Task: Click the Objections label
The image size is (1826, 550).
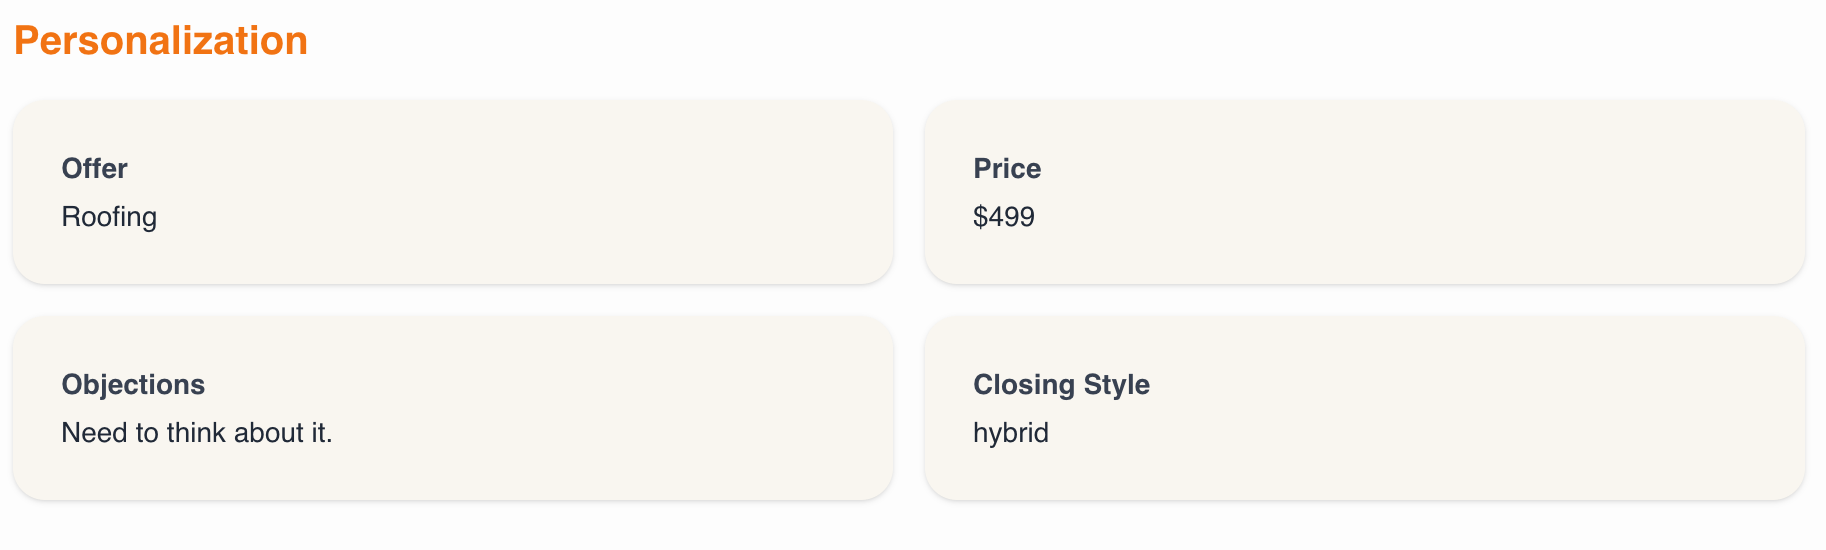Action: [133, 384]
